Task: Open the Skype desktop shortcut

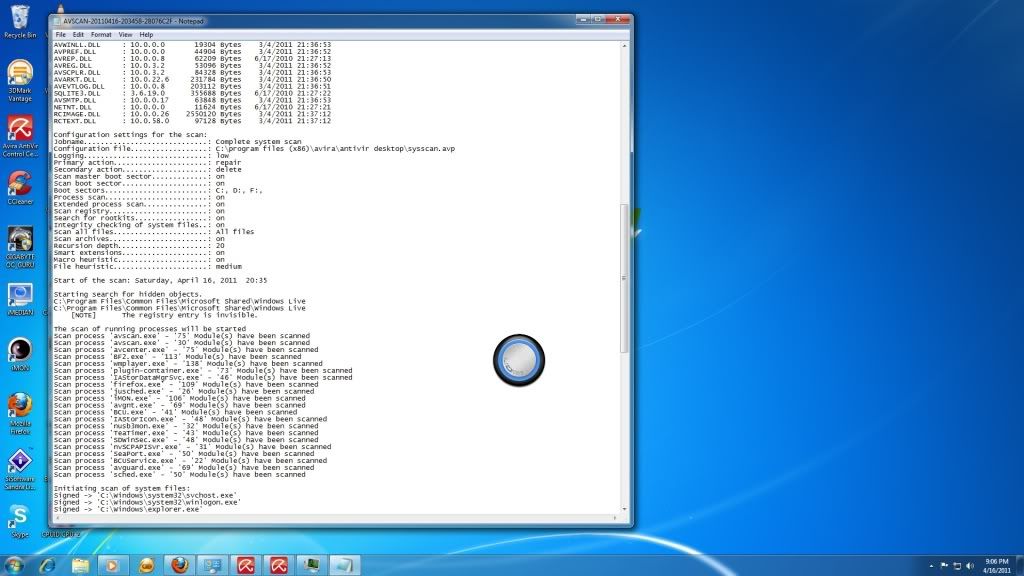Action: tap(20, 521)
